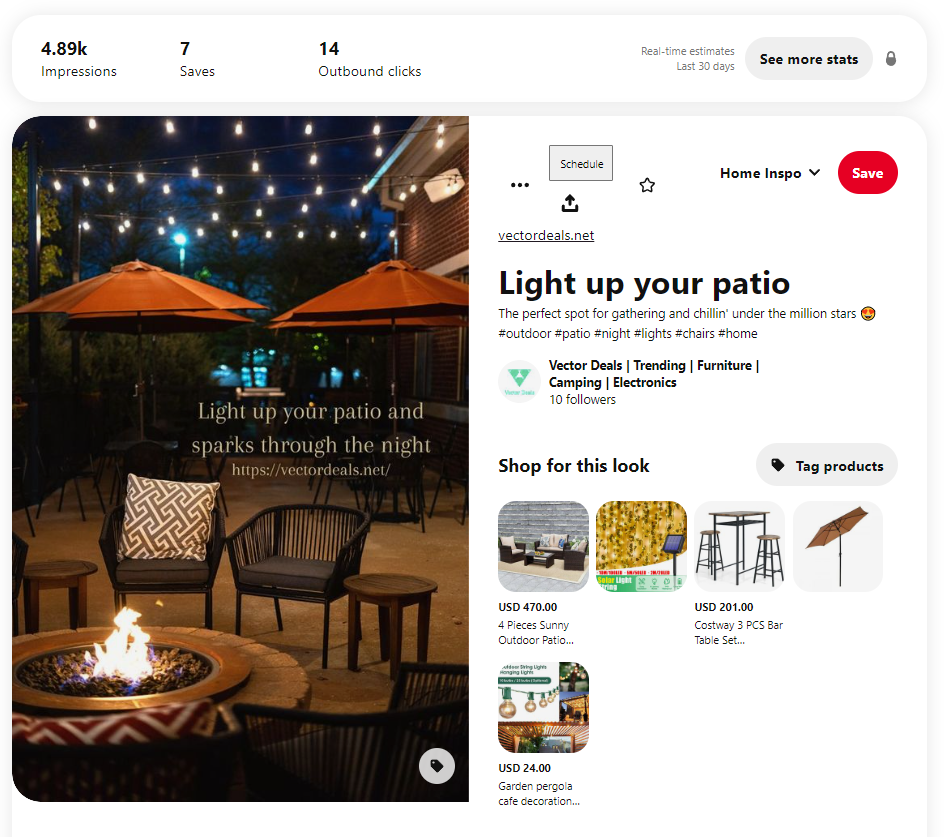Open the vectordeals.net link
Screen dimensions: 944x837
546,235
